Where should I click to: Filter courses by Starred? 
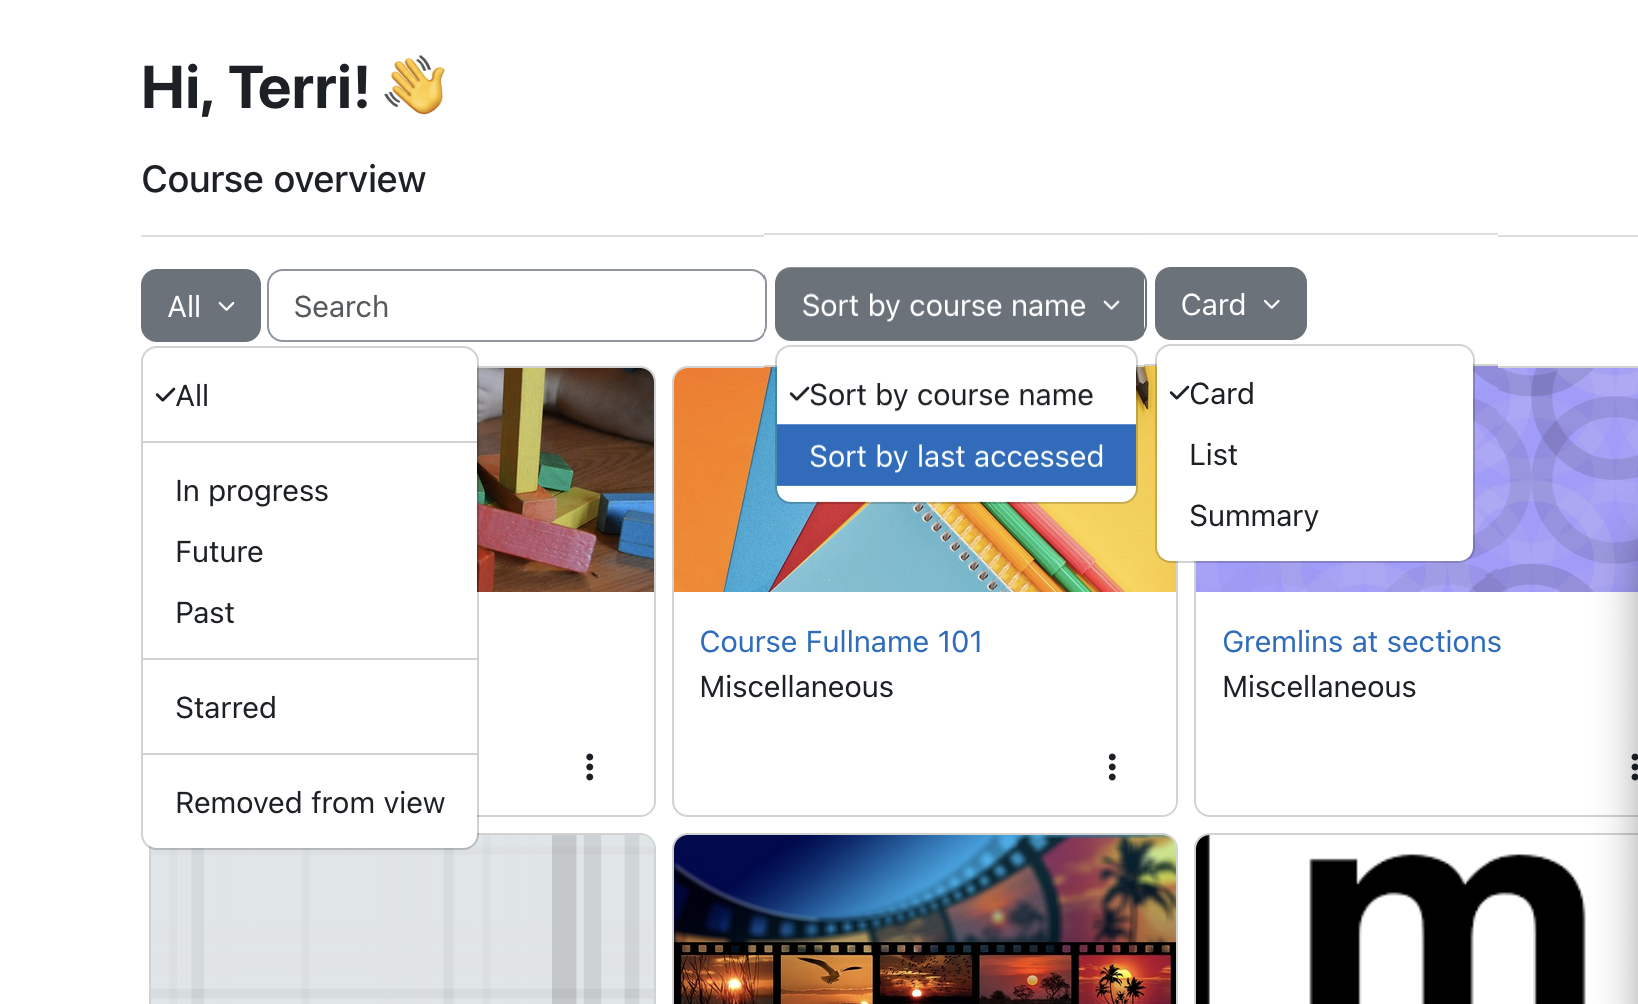[310, 708]
